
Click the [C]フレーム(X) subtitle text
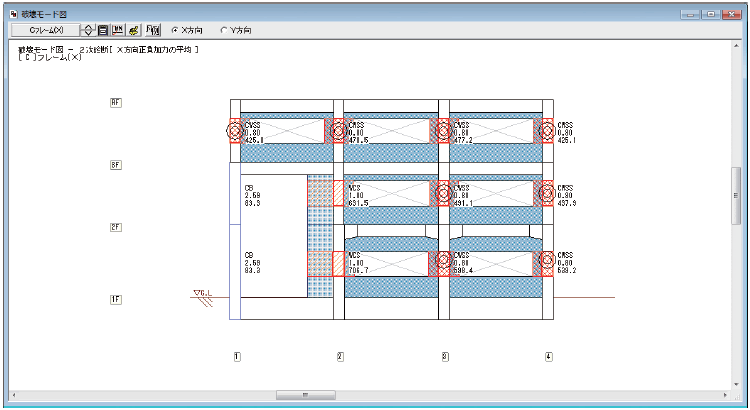(50, 57)
